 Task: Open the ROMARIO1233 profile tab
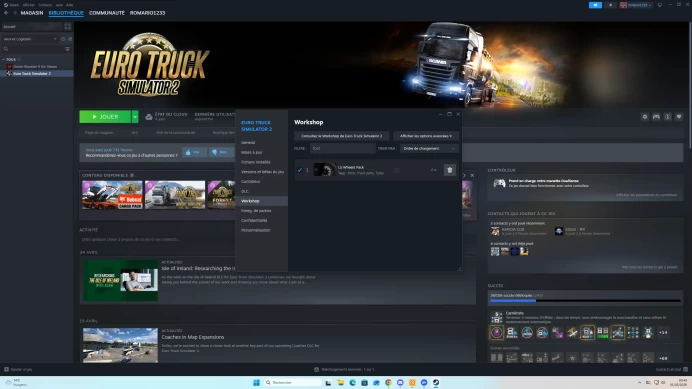(x=147, y=13)
